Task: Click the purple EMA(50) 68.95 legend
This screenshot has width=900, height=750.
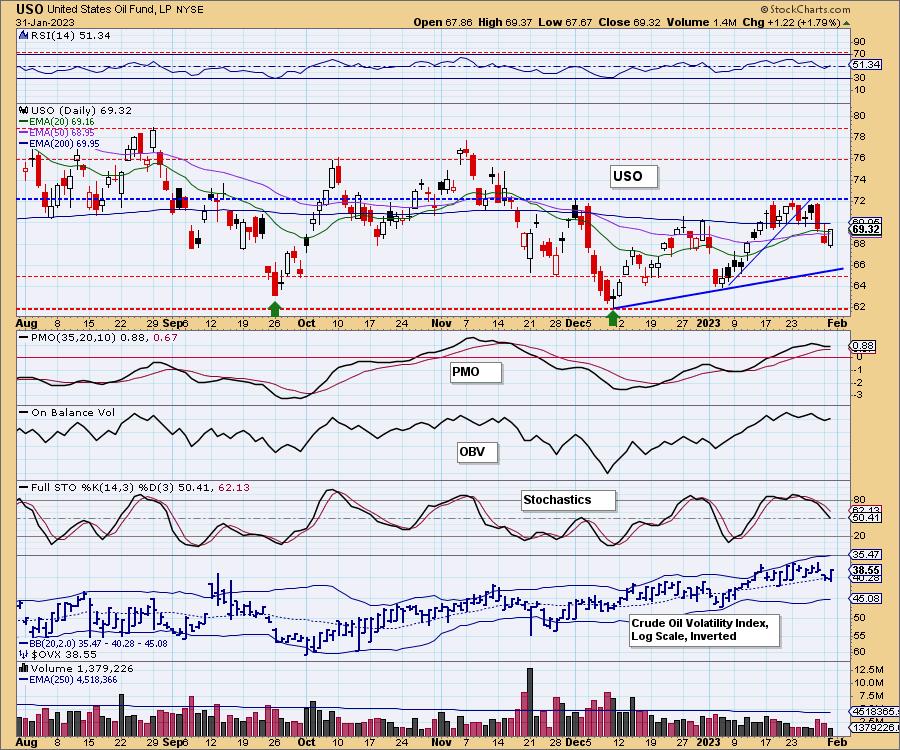Action: 57,133
